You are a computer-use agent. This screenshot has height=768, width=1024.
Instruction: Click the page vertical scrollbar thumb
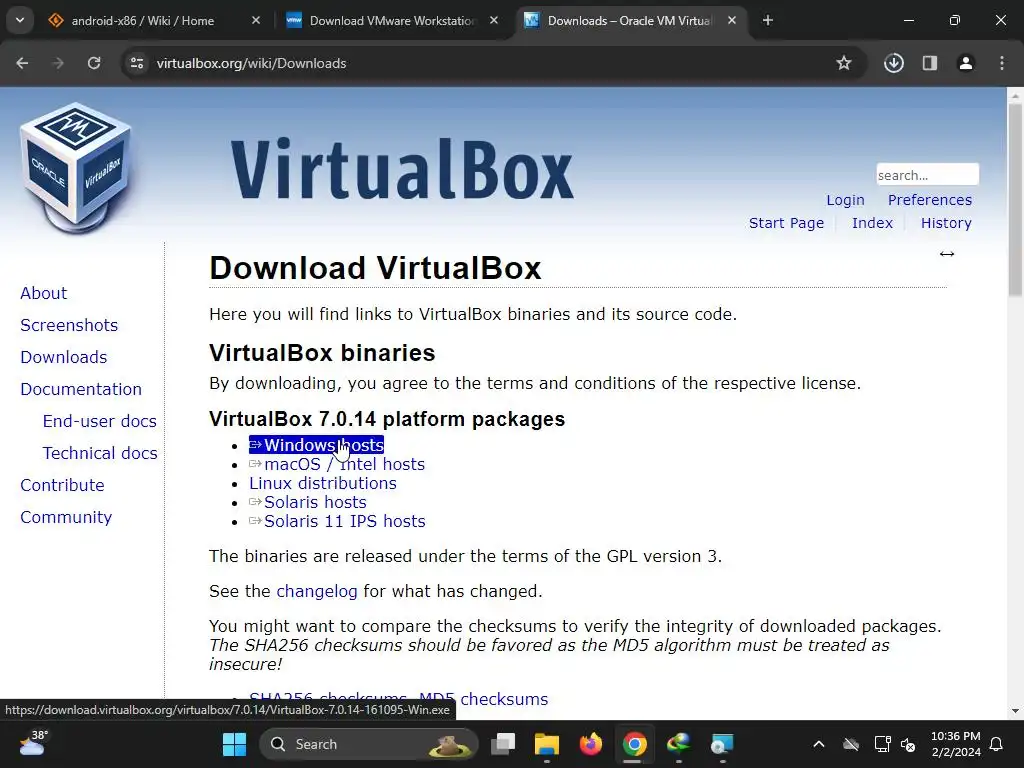pyautogui.click(x=1015, y=199)
